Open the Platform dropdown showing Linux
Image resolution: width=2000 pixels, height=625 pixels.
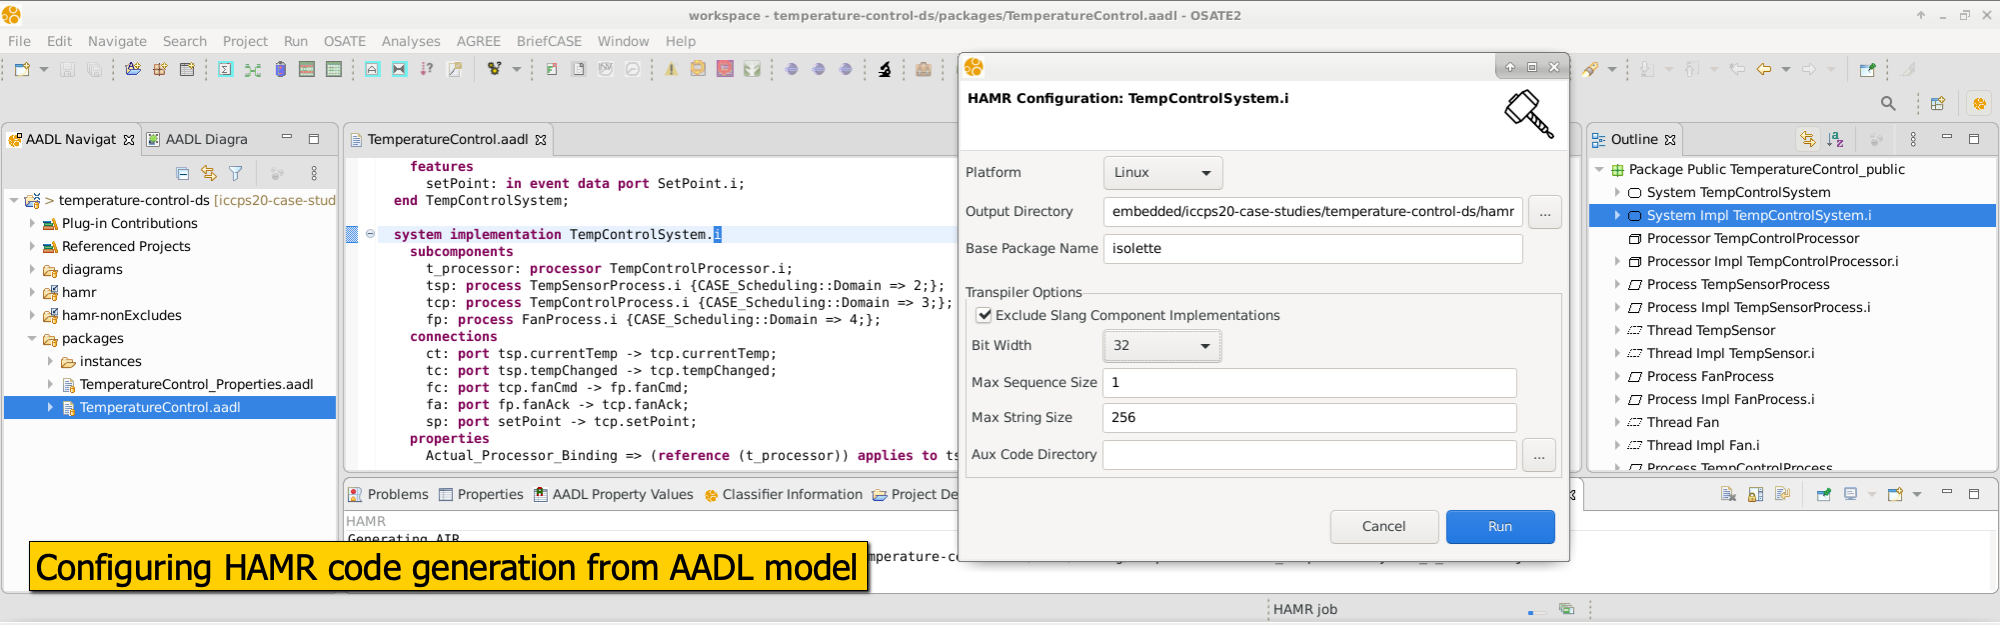[x=1162, y=173]
